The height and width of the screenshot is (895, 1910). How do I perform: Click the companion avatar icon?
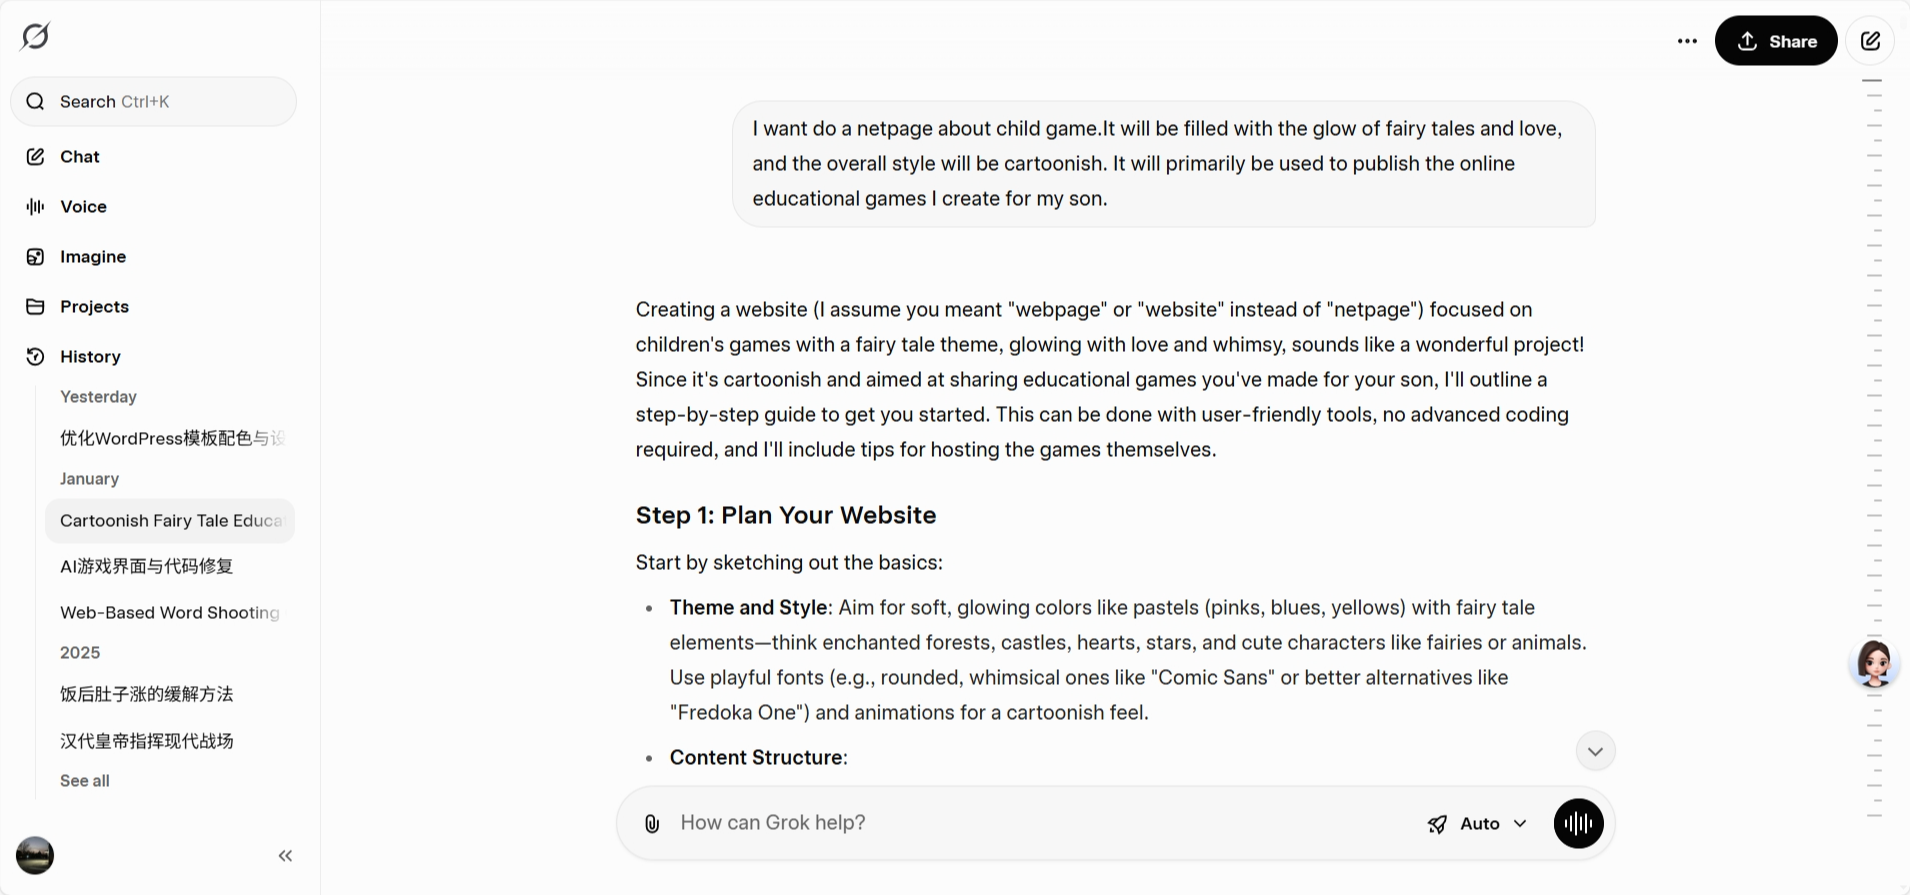coord(1874,663)
